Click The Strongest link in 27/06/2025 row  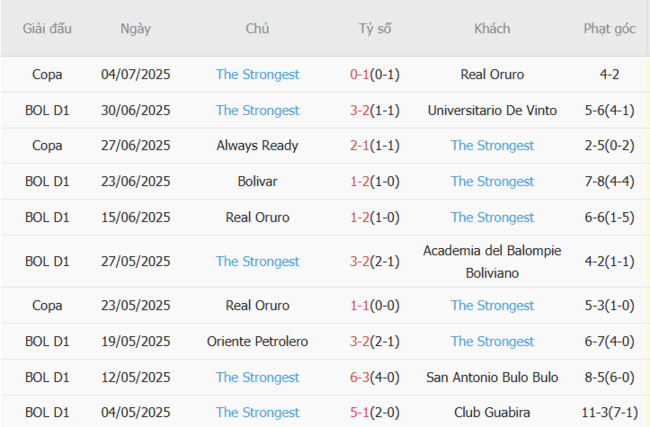pyautogui.click(x=492, y=145)
